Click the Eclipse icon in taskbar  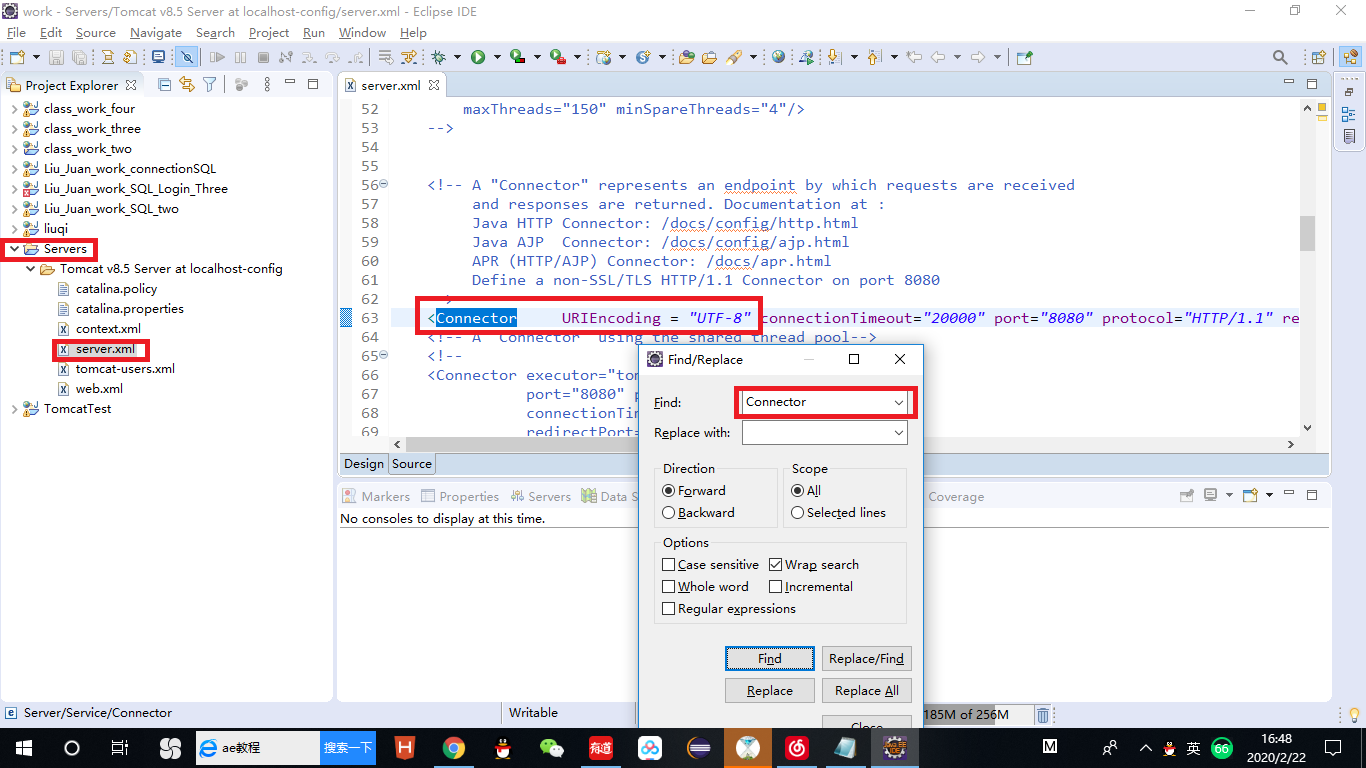(699, 747)
